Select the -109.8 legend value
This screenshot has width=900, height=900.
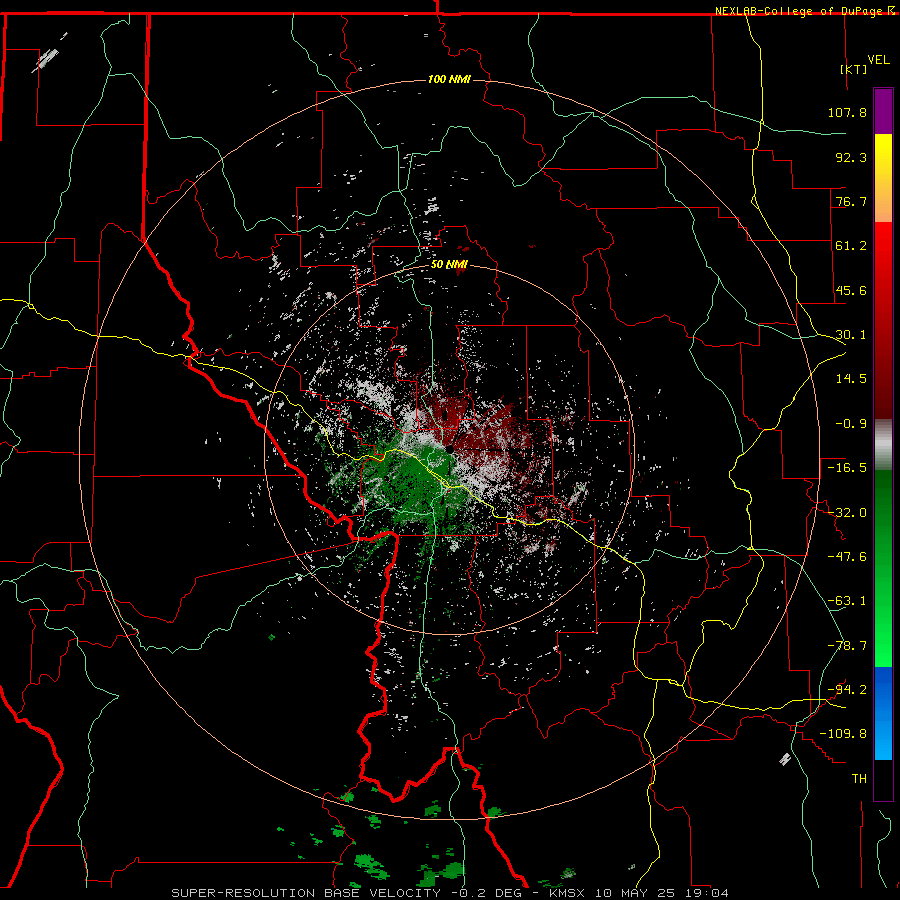[843, 734]
